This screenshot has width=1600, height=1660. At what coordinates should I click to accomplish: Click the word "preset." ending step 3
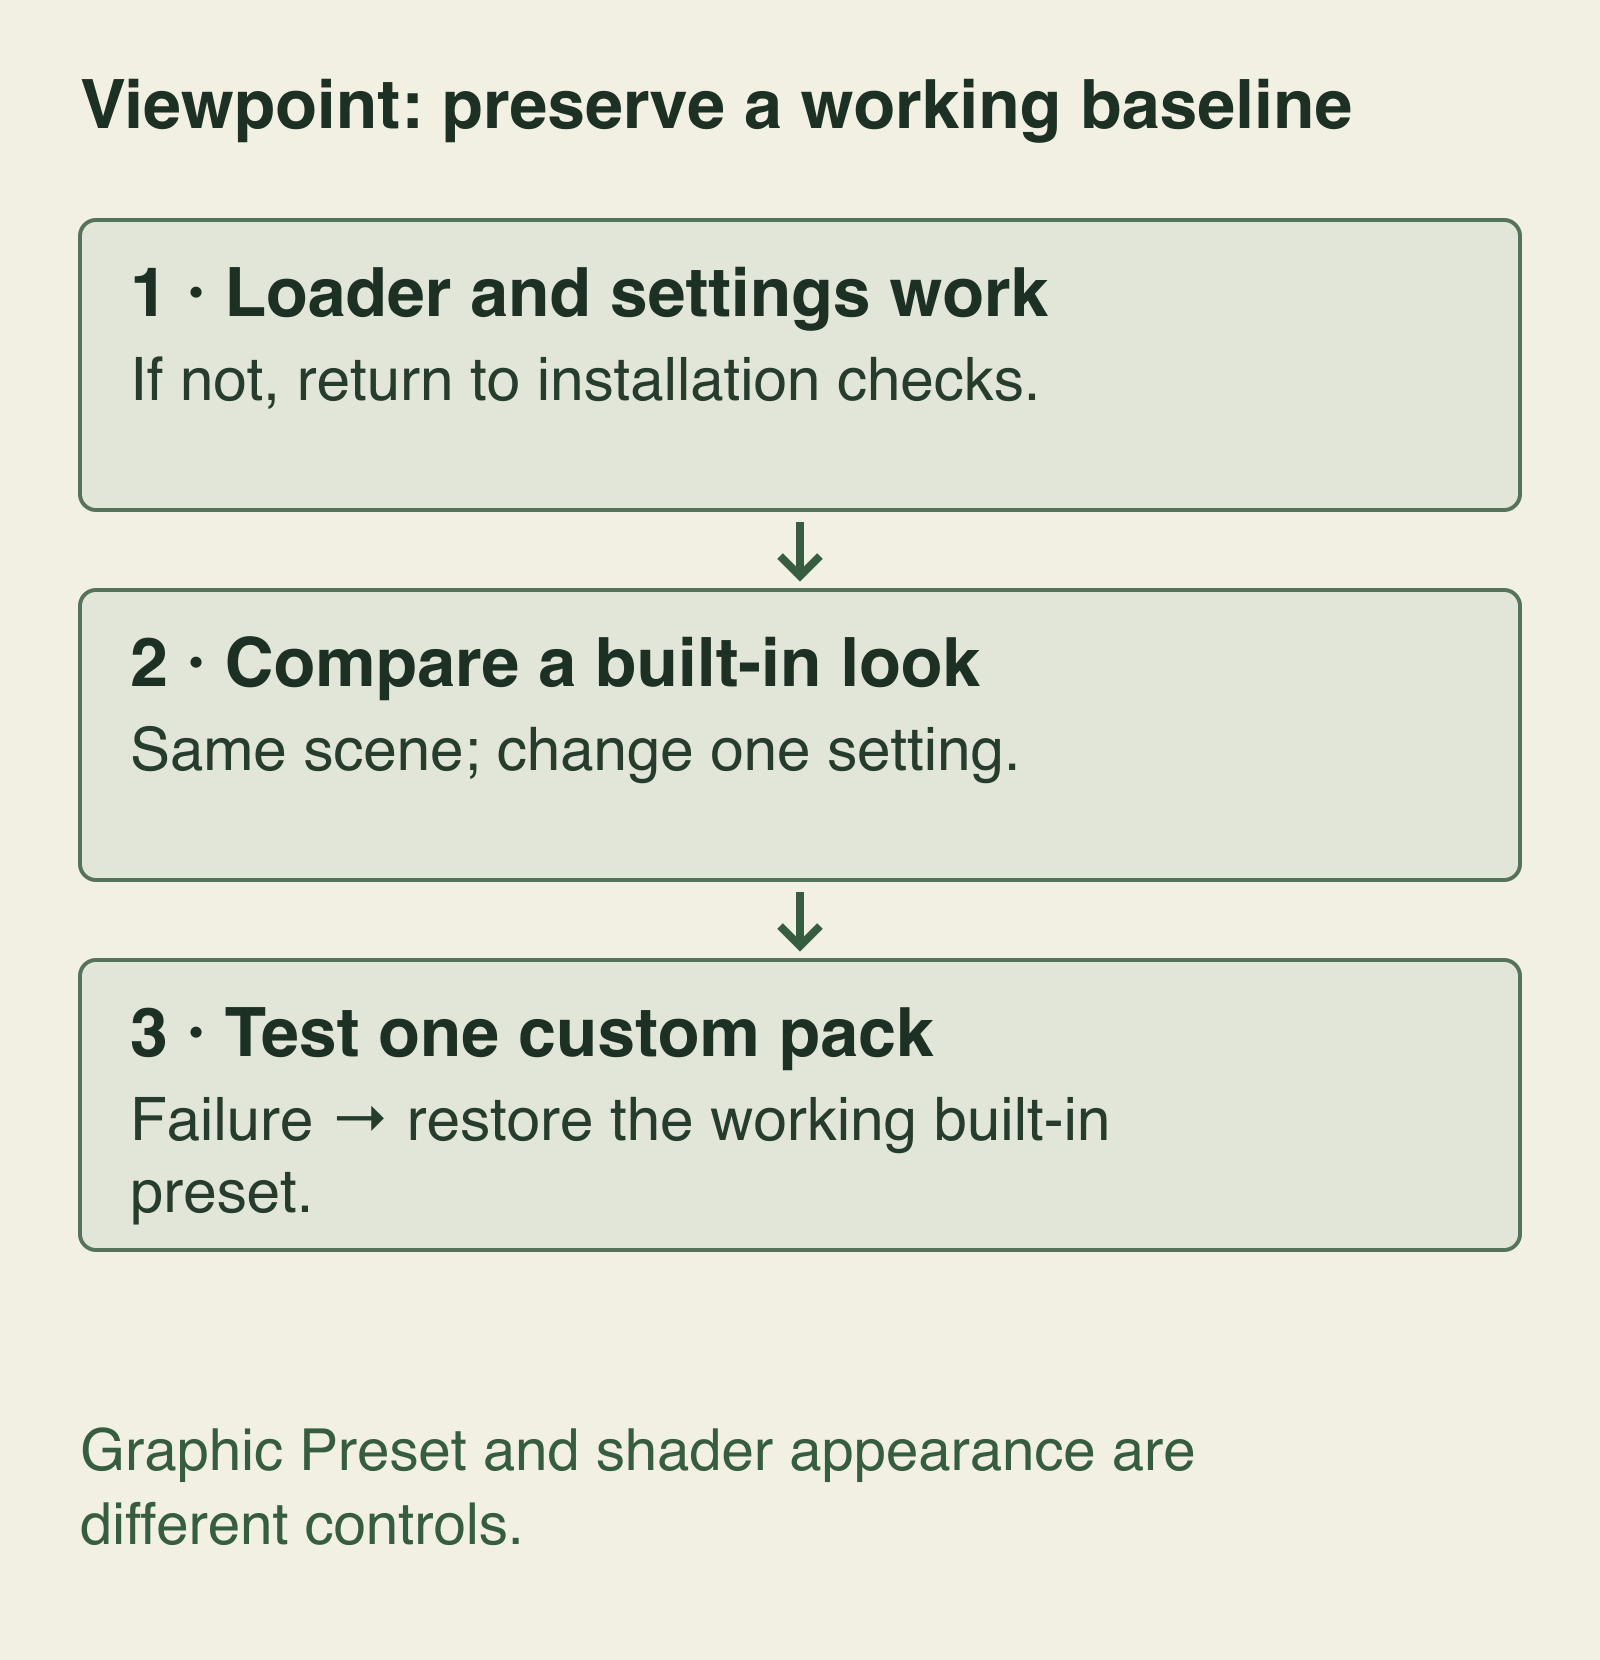(221, 1193)
